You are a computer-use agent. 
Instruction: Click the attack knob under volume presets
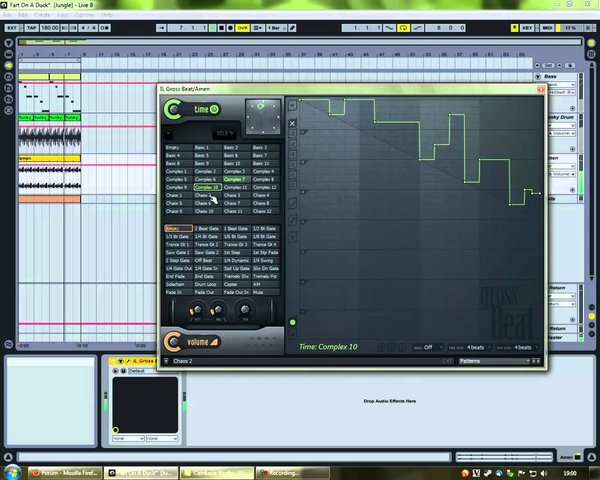click(x=197, y=310)
